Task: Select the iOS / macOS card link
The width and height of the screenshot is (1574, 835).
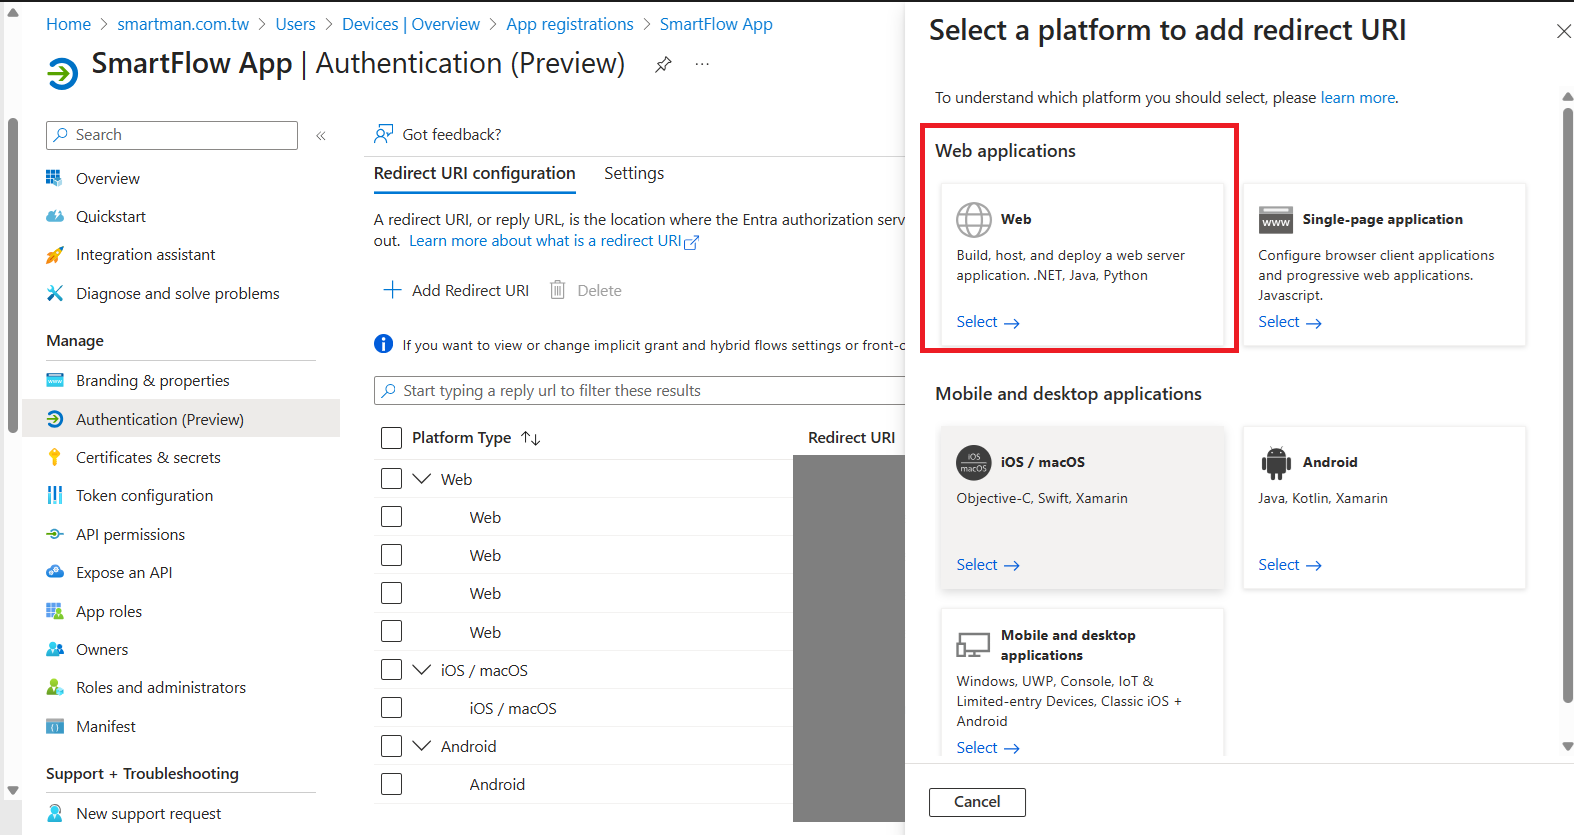Action: click(x=988, y=565)
